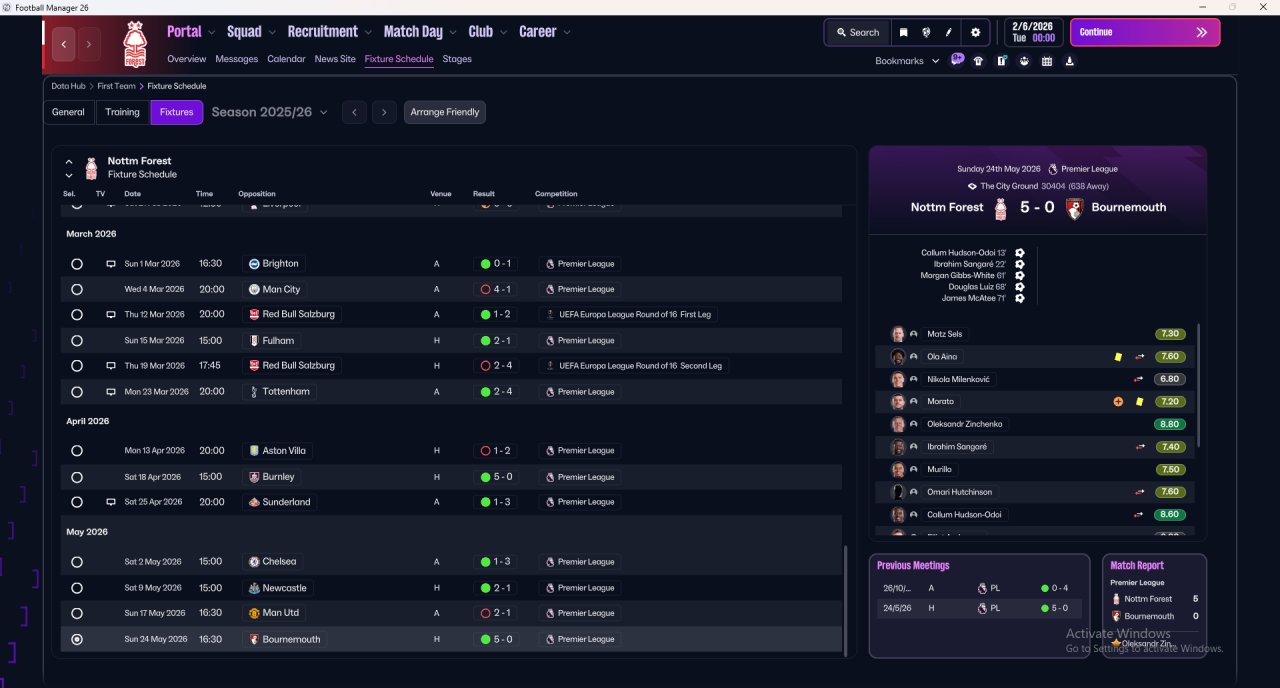This screenshot has height=688, width=1280.
Task: Click Oleksandr Zinchenko's 8.80 rating badge
Action: pos(1169,424)
